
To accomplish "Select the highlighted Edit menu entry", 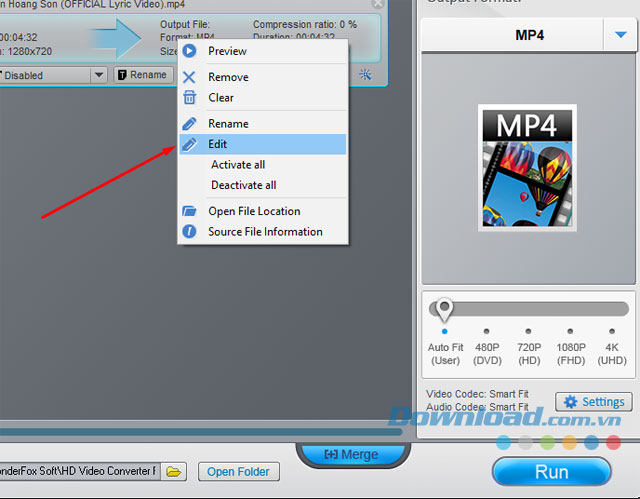I will [263, 144].
